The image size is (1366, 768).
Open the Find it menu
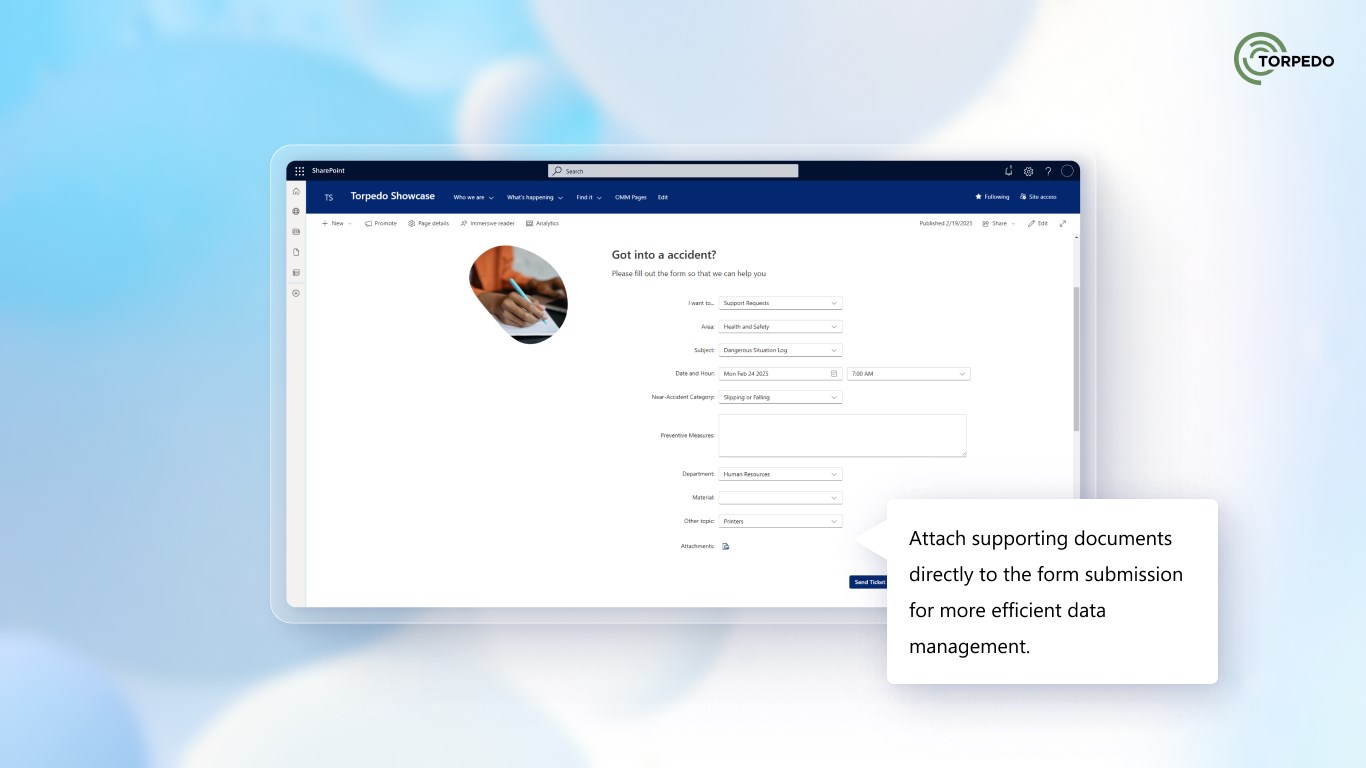(x=589, y=197)
